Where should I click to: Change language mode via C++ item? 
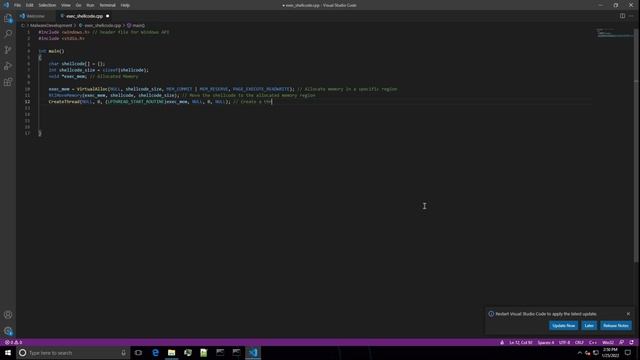point(593,342)
